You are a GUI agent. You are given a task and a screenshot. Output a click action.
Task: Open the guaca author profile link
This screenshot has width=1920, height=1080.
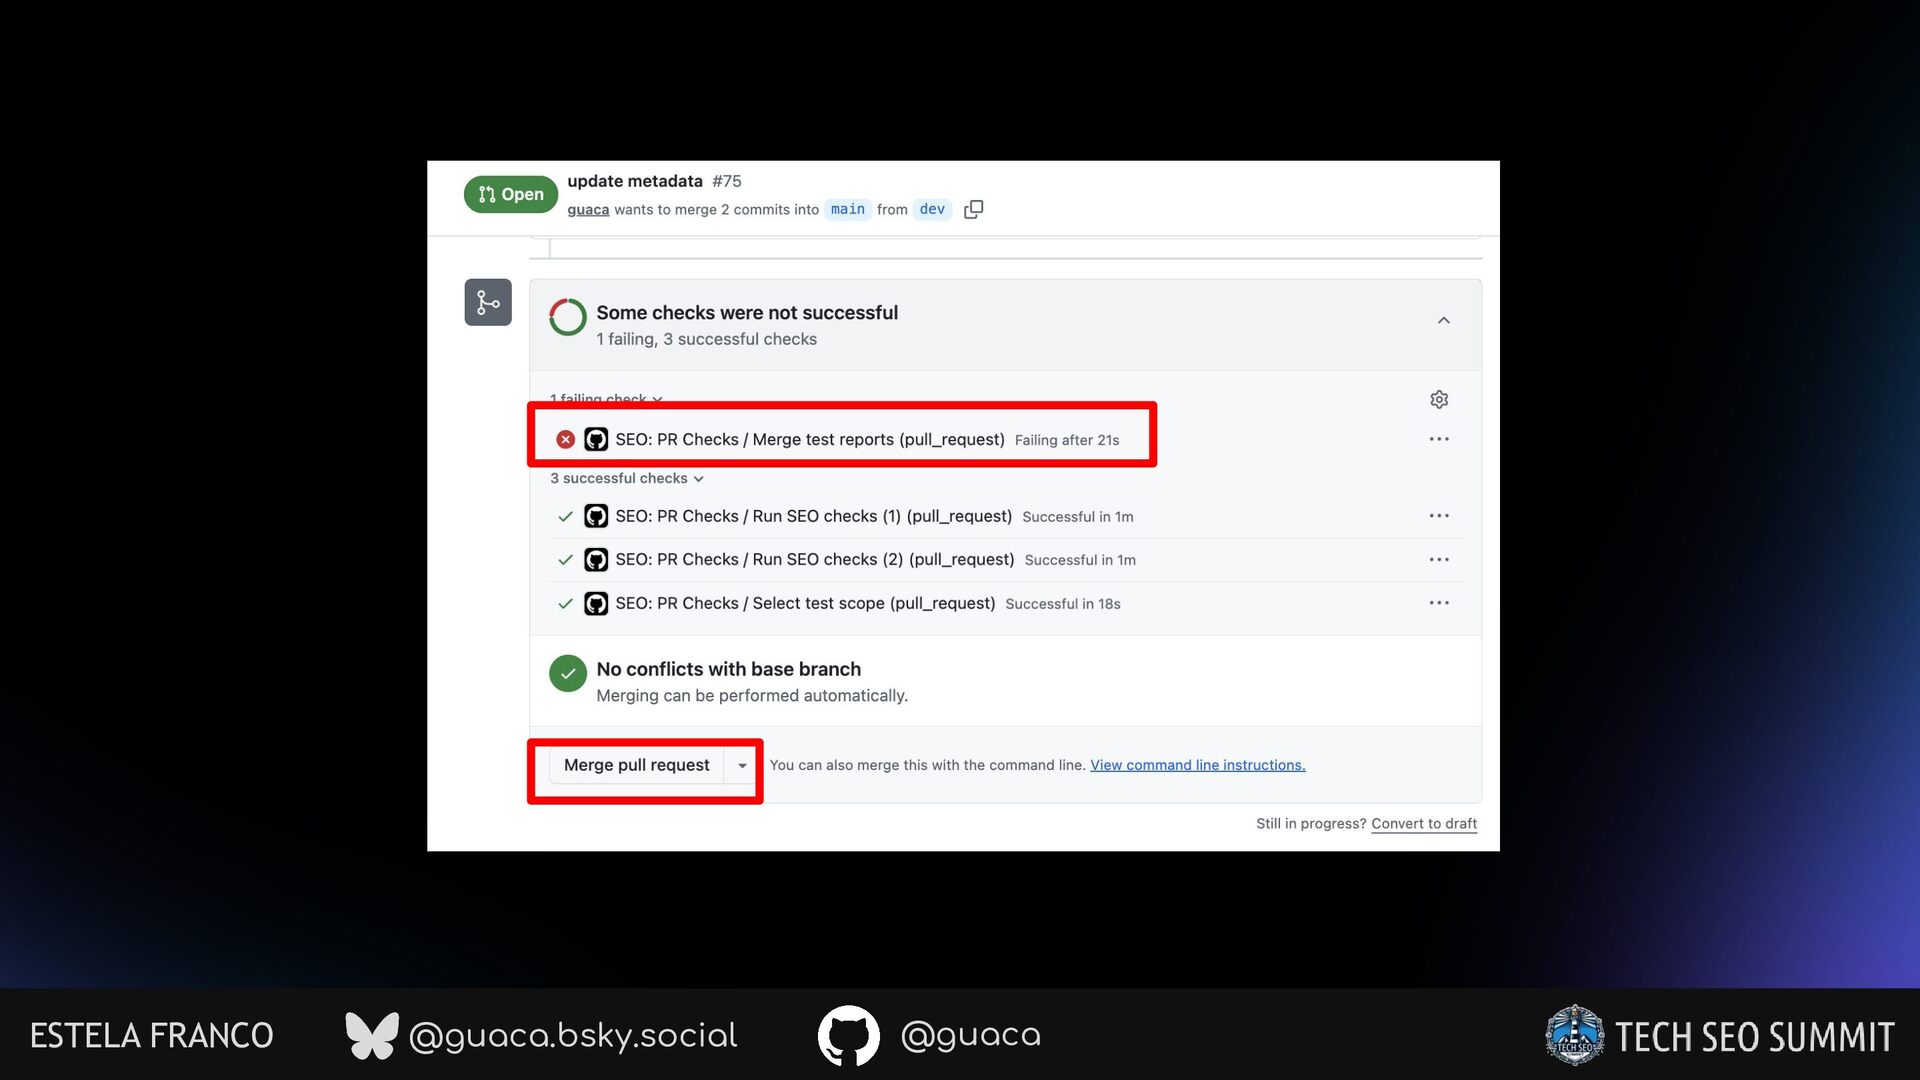tap(588, 209)
